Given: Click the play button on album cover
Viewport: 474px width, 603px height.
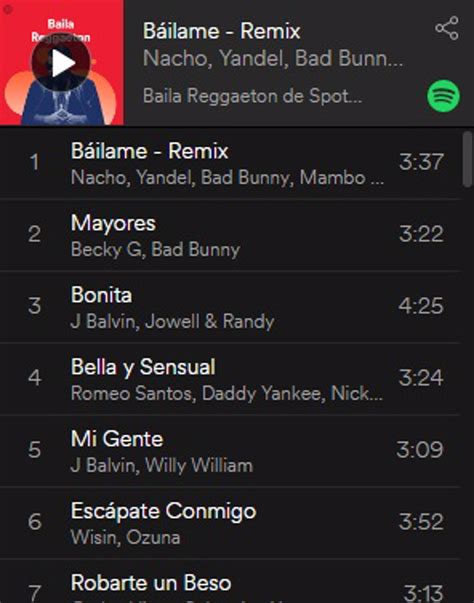Looking at the screenshot, I should click(x=61, y=63).
